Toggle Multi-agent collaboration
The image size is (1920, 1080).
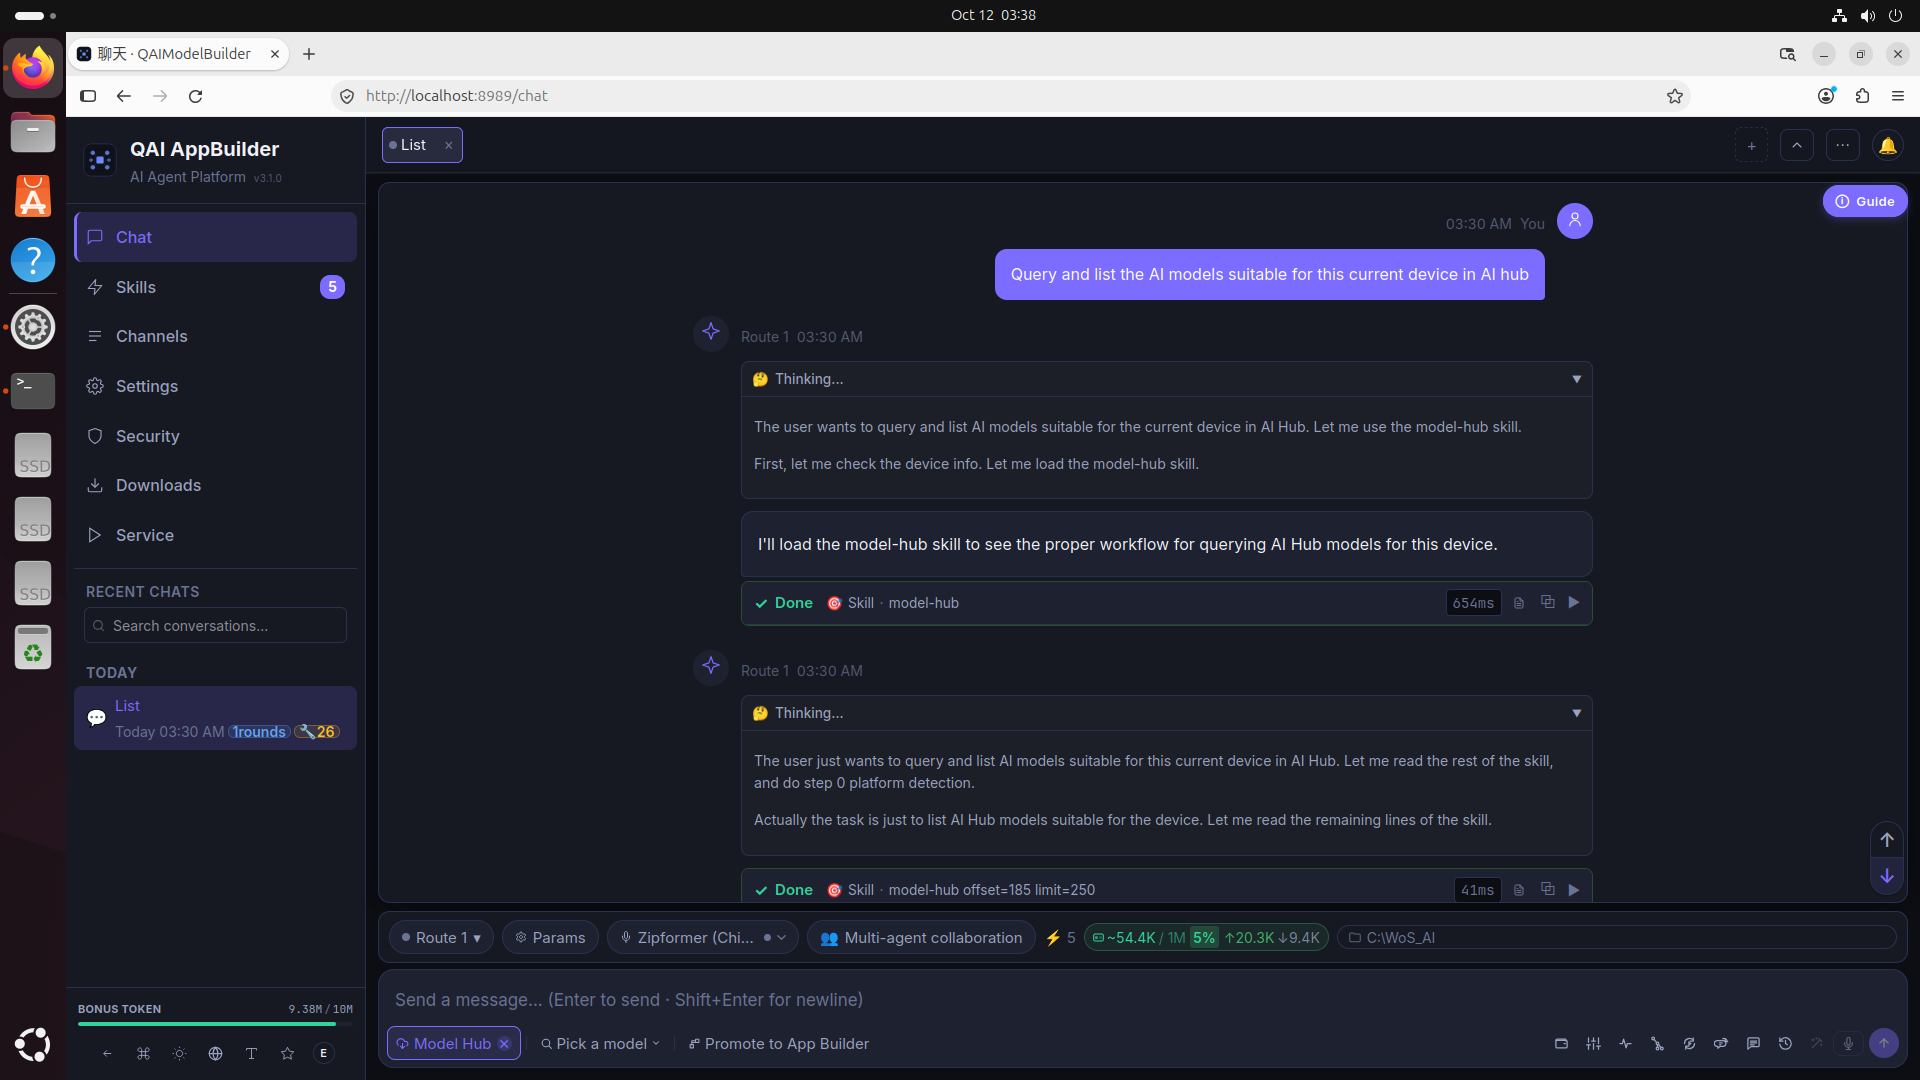pos(921,938)
